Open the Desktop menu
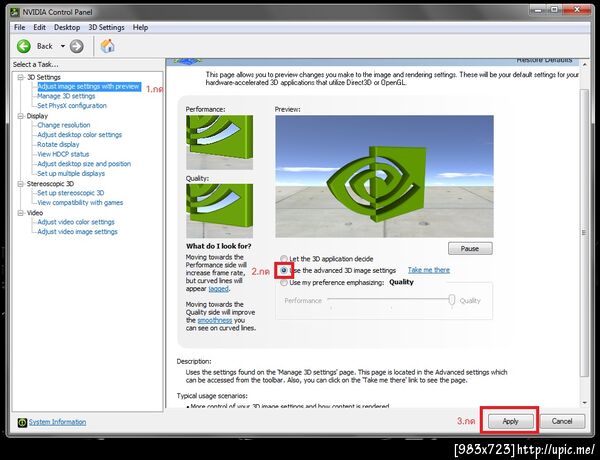600x460 pixels. point(67,28)
